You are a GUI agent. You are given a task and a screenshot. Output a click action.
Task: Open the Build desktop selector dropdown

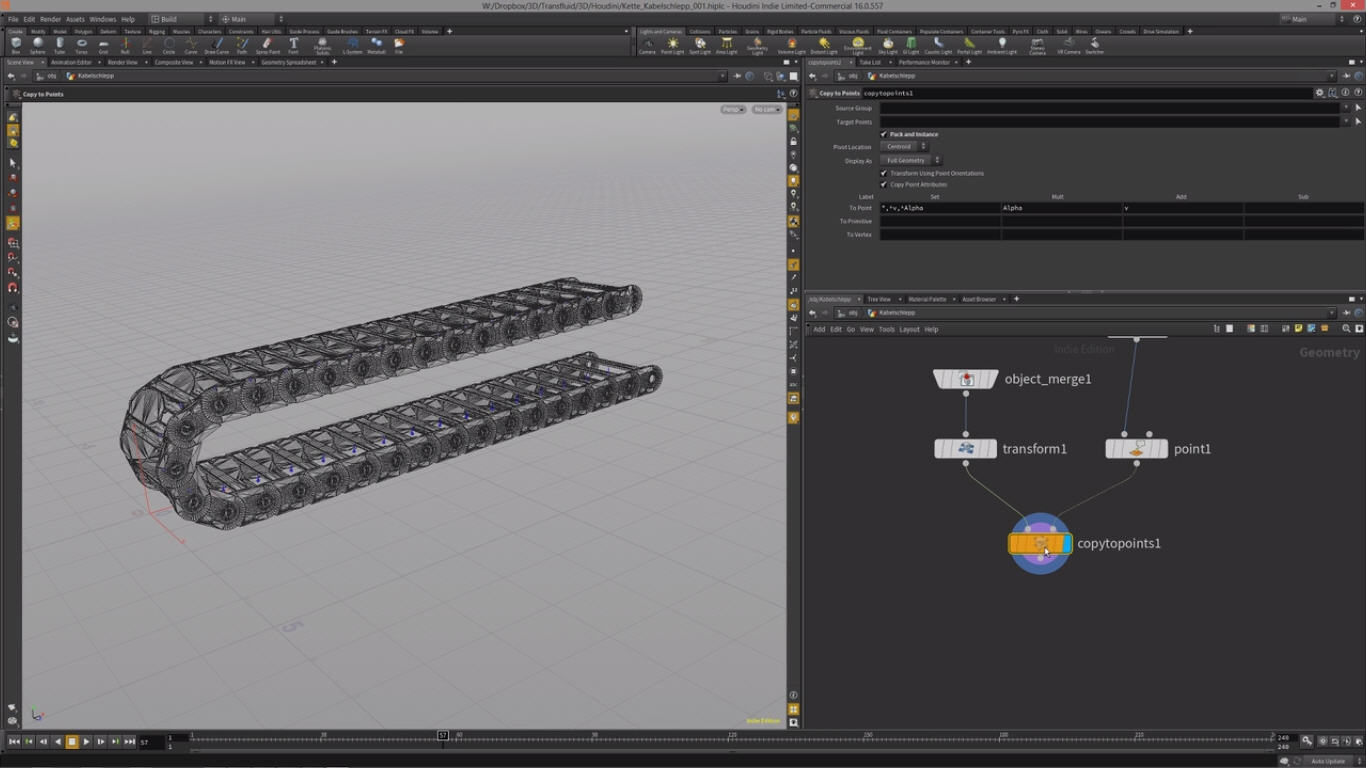[x=182, y=19]
